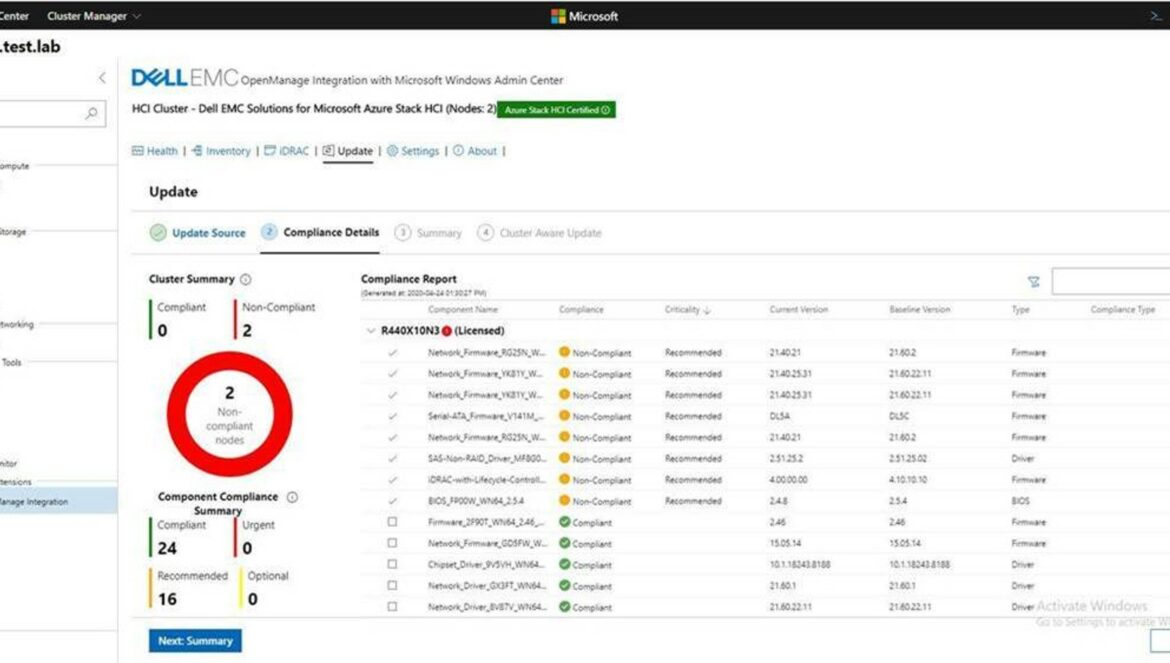Click the Chipset_Driver_9V5VH_WN64 component name
The height and width of the screenshot is (663, 1170).
[x=487, y=565]
